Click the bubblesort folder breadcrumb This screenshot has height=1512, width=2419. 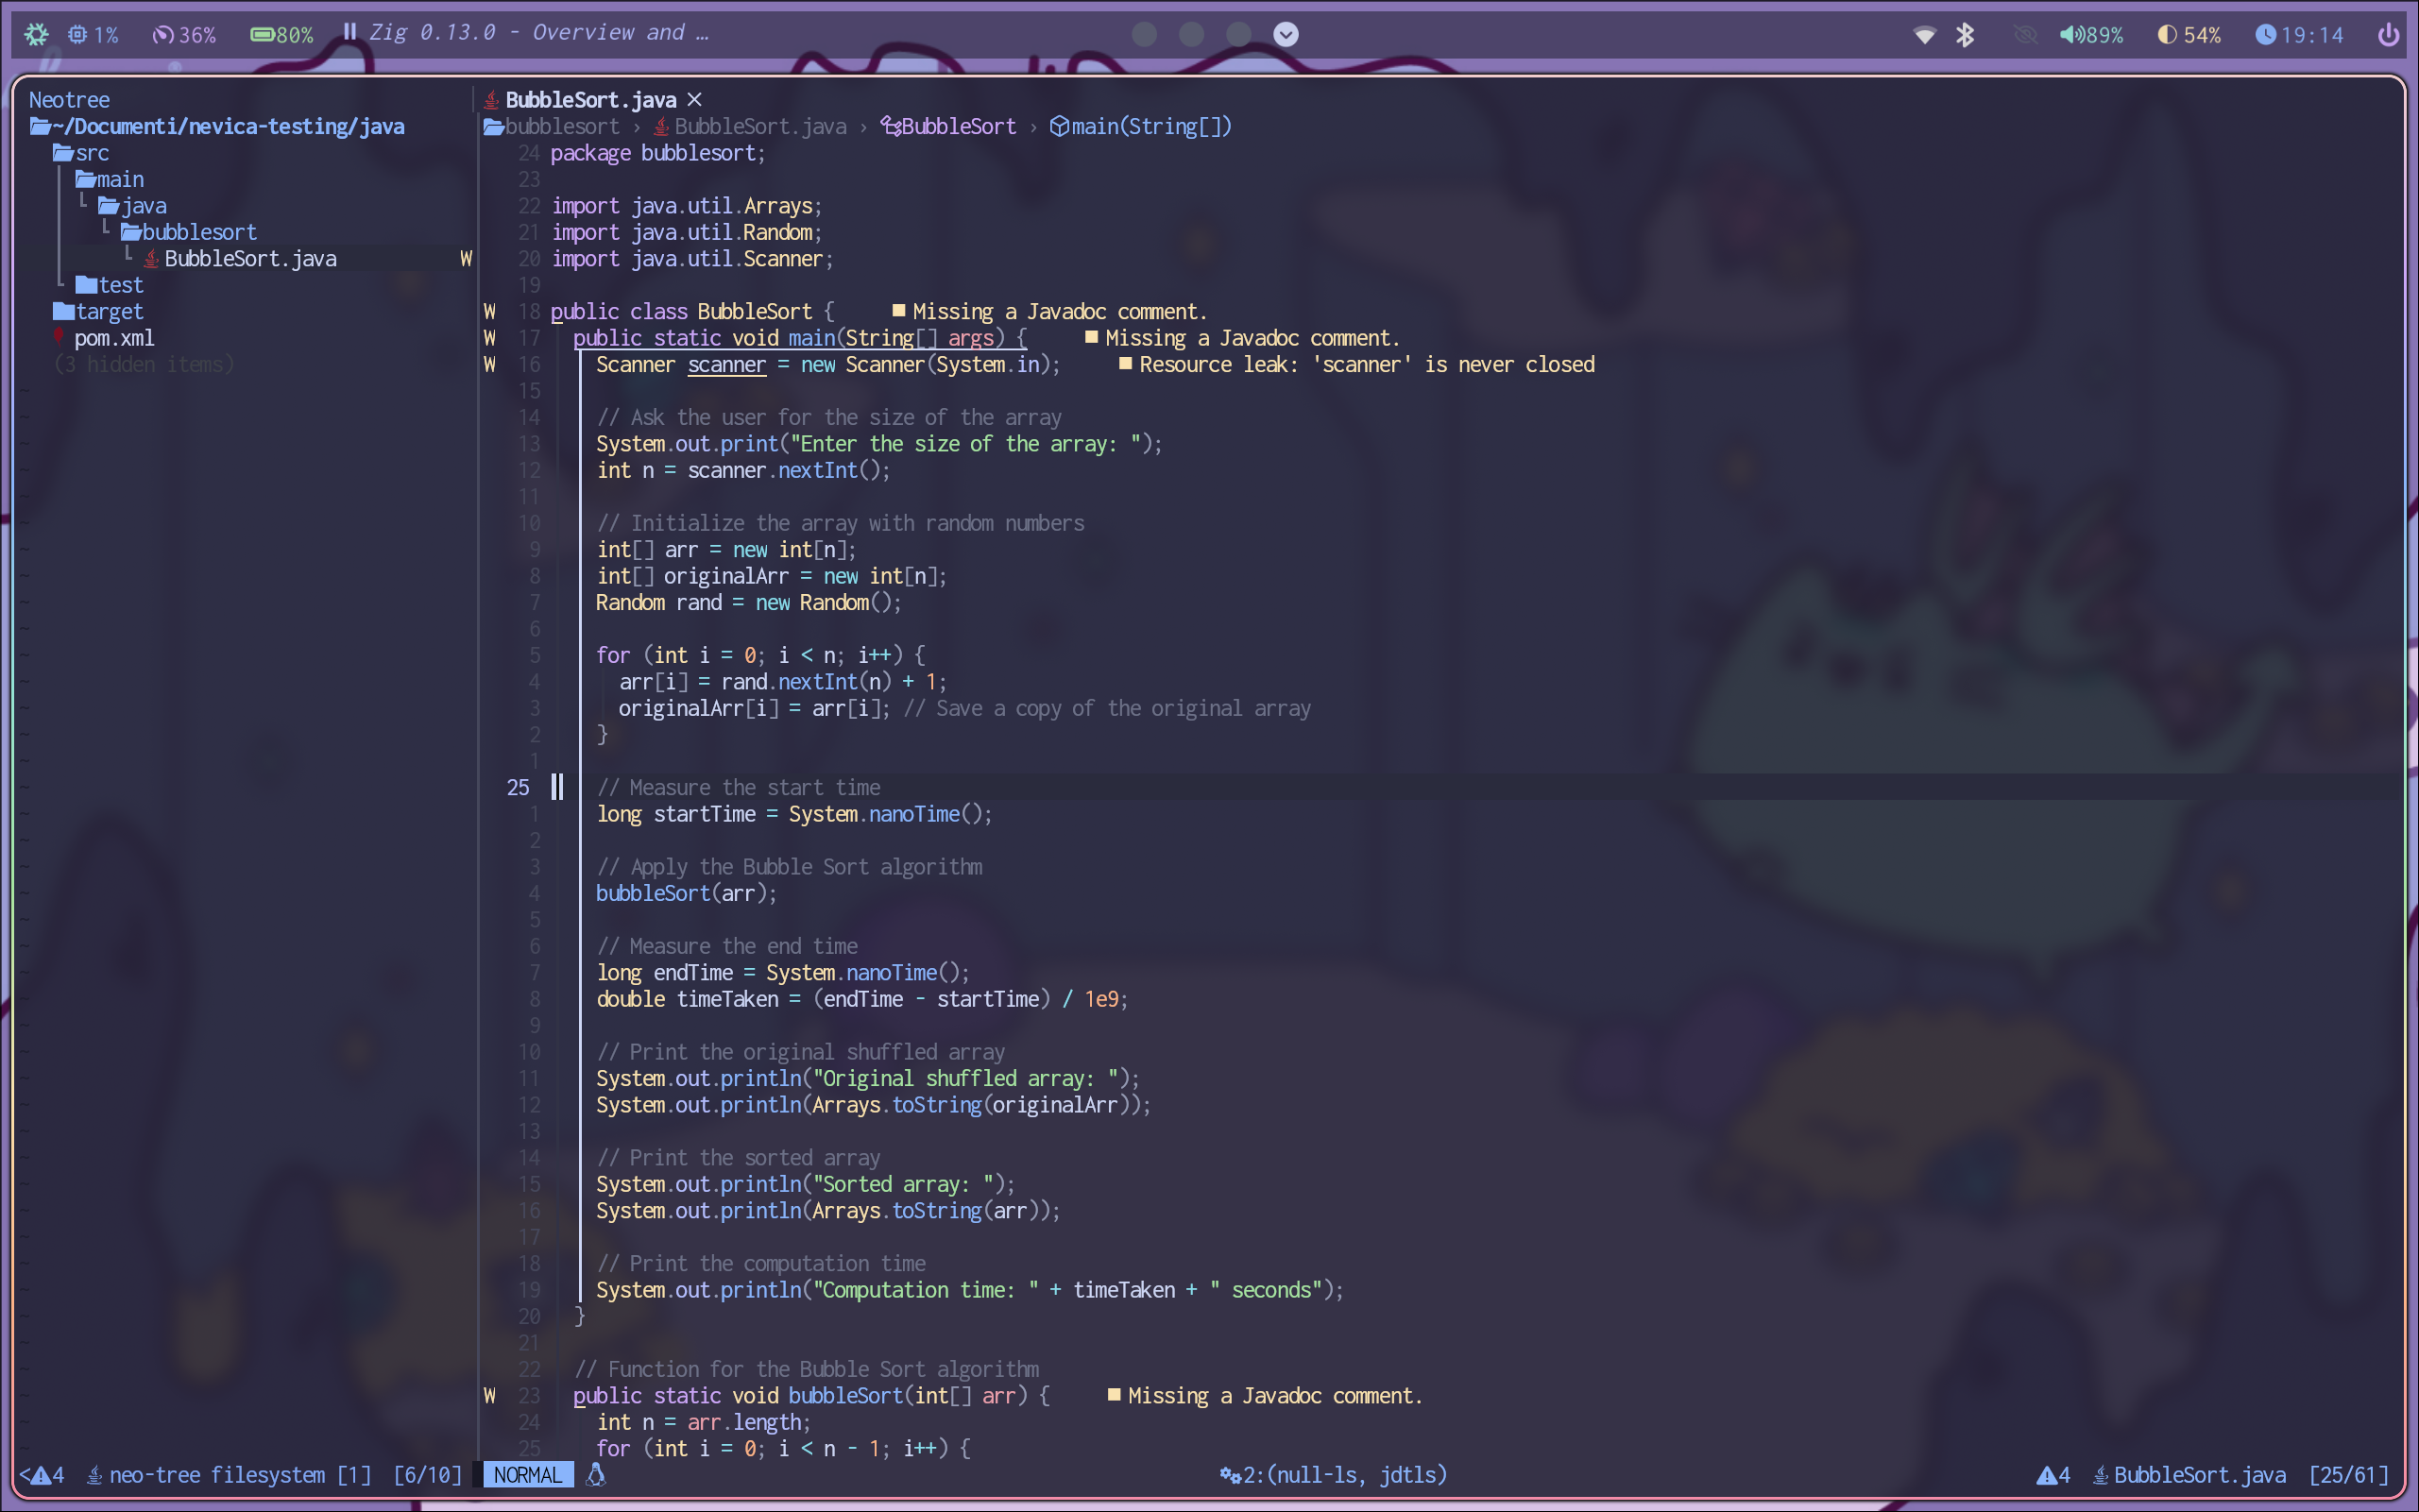click(x=551, y=126)
